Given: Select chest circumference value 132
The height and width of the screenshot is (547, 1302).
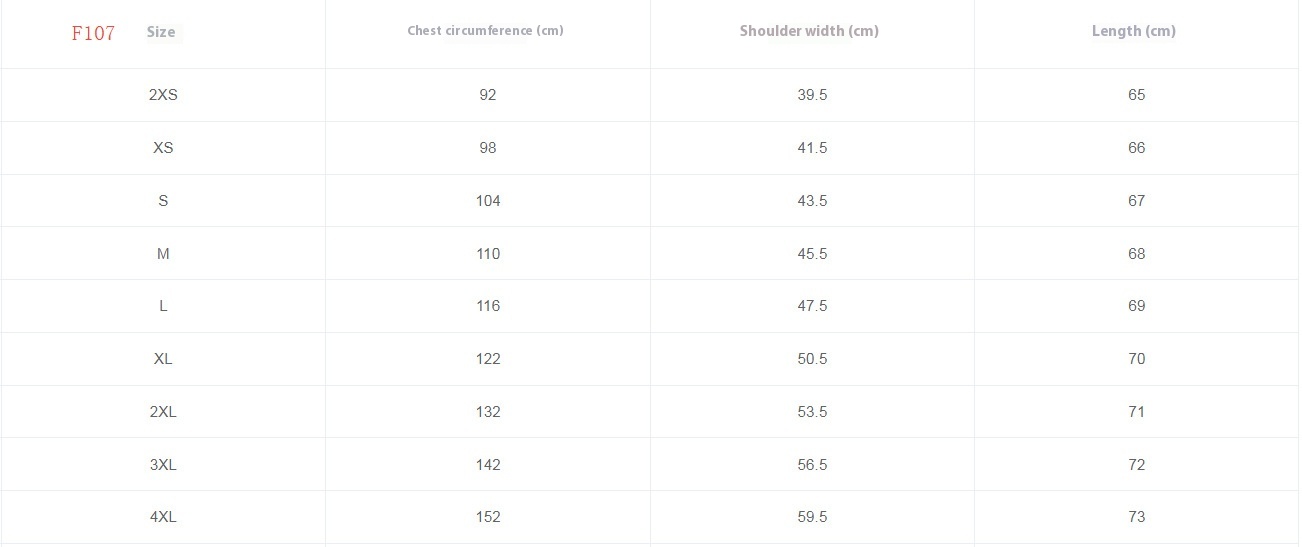Looking at the screenshot, I should [488, 412].
